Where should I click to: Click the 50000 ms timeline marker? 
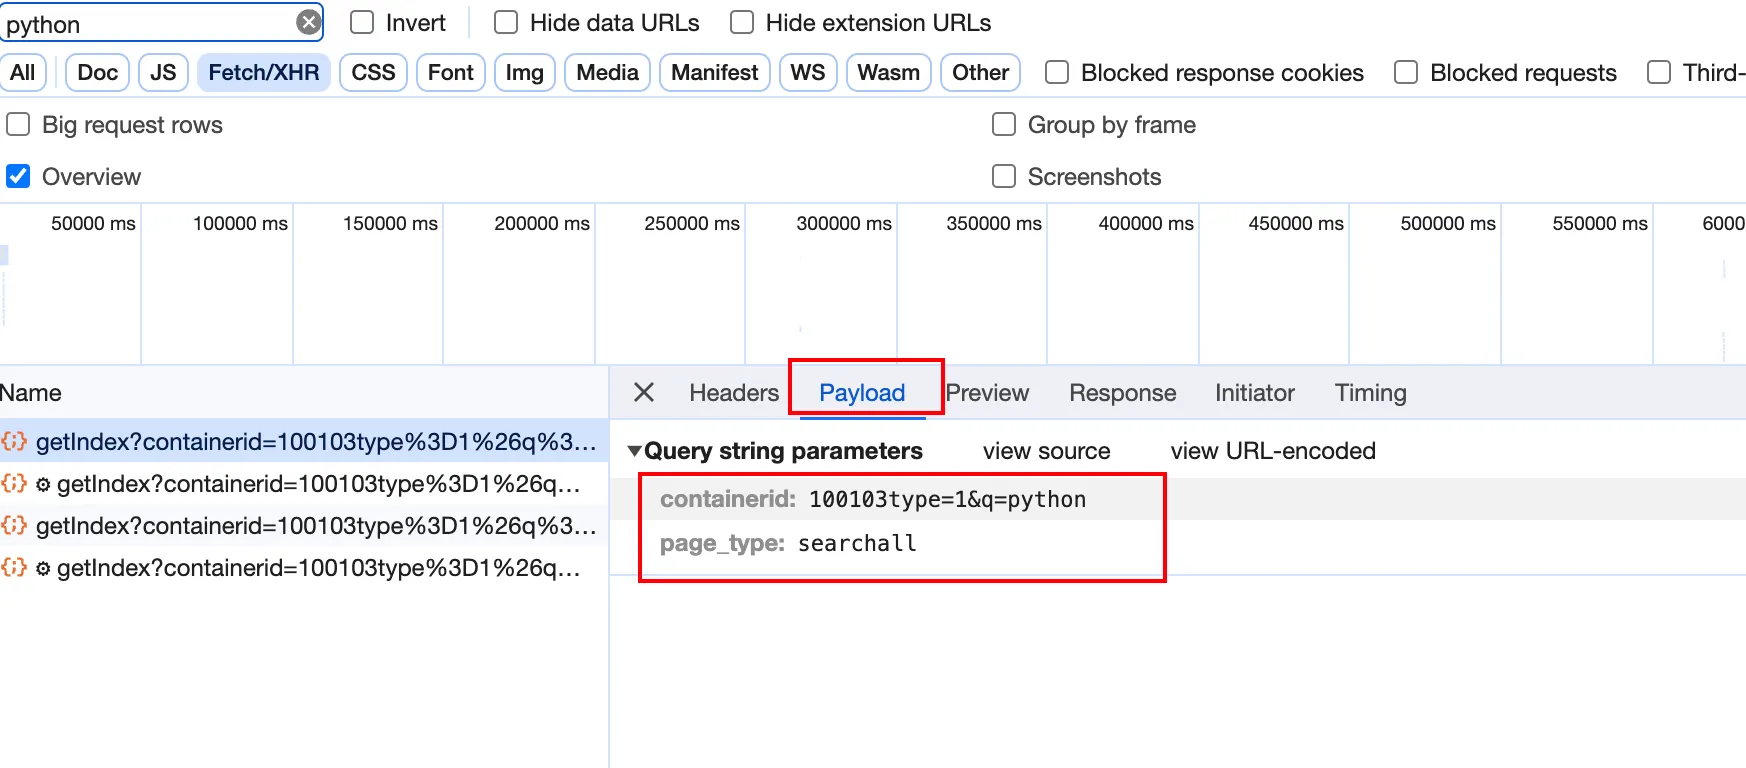click(93, 223)
